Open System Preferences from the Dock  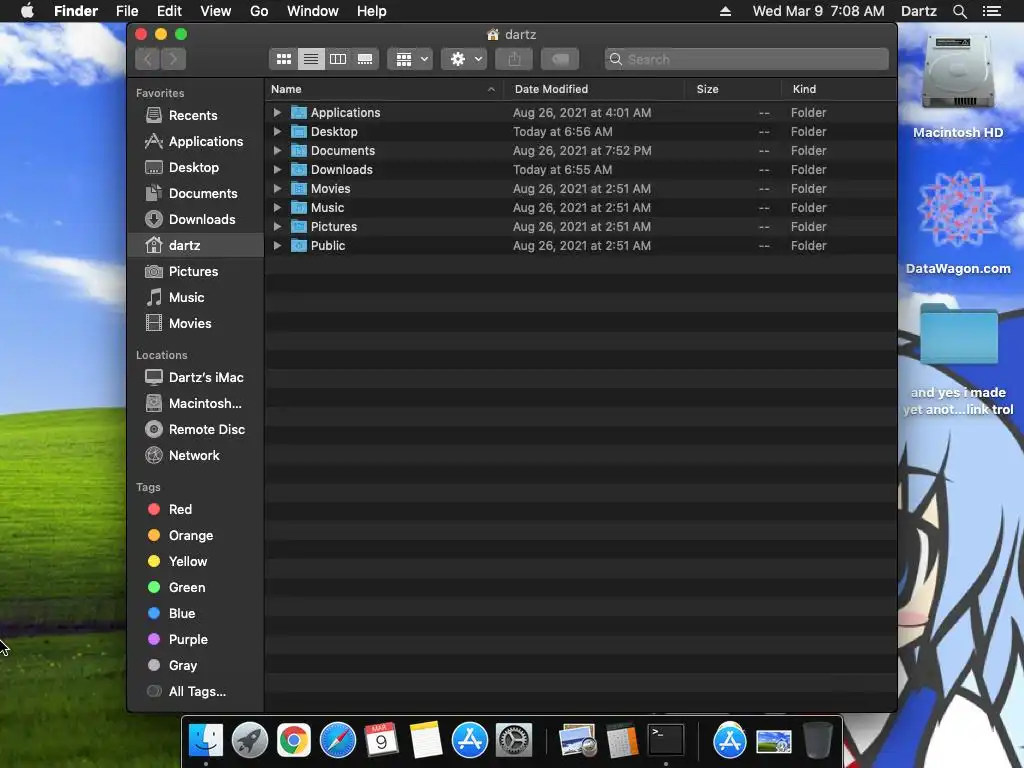click(514, 741)
